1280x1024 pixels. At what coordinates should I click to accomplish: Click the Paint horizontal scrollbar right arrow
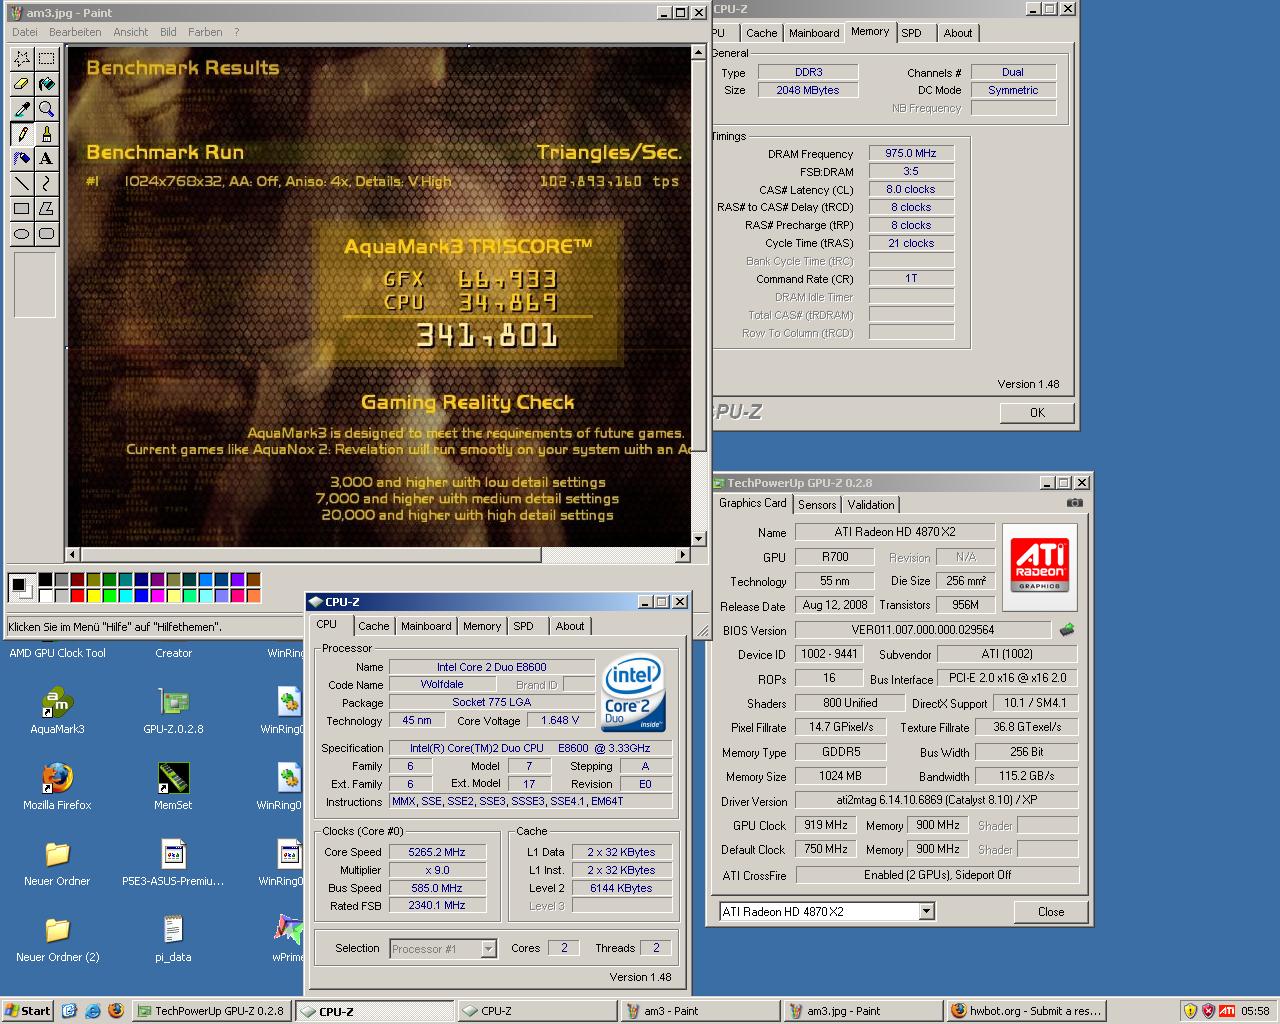tap(683, 554)
